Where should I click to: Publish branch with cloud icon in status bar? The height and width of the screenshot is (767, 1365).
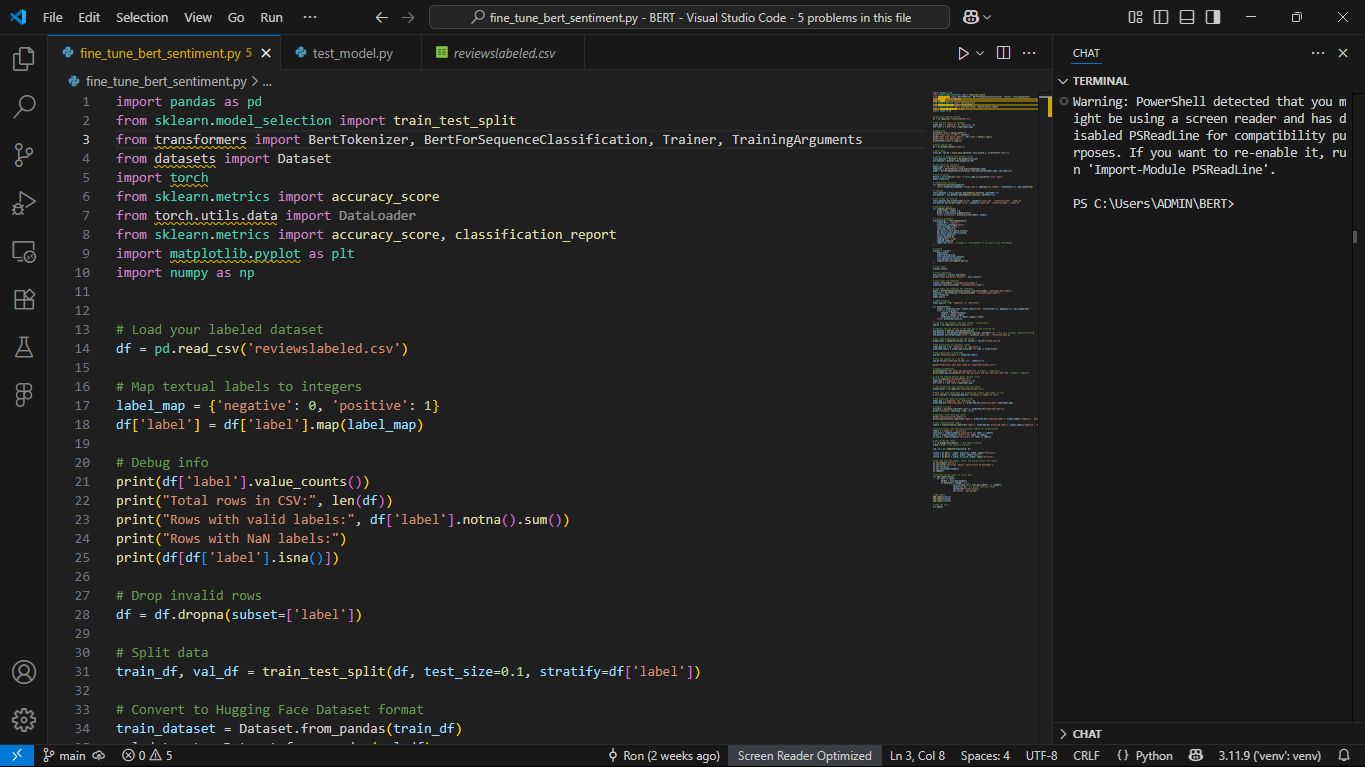(98, 756)
